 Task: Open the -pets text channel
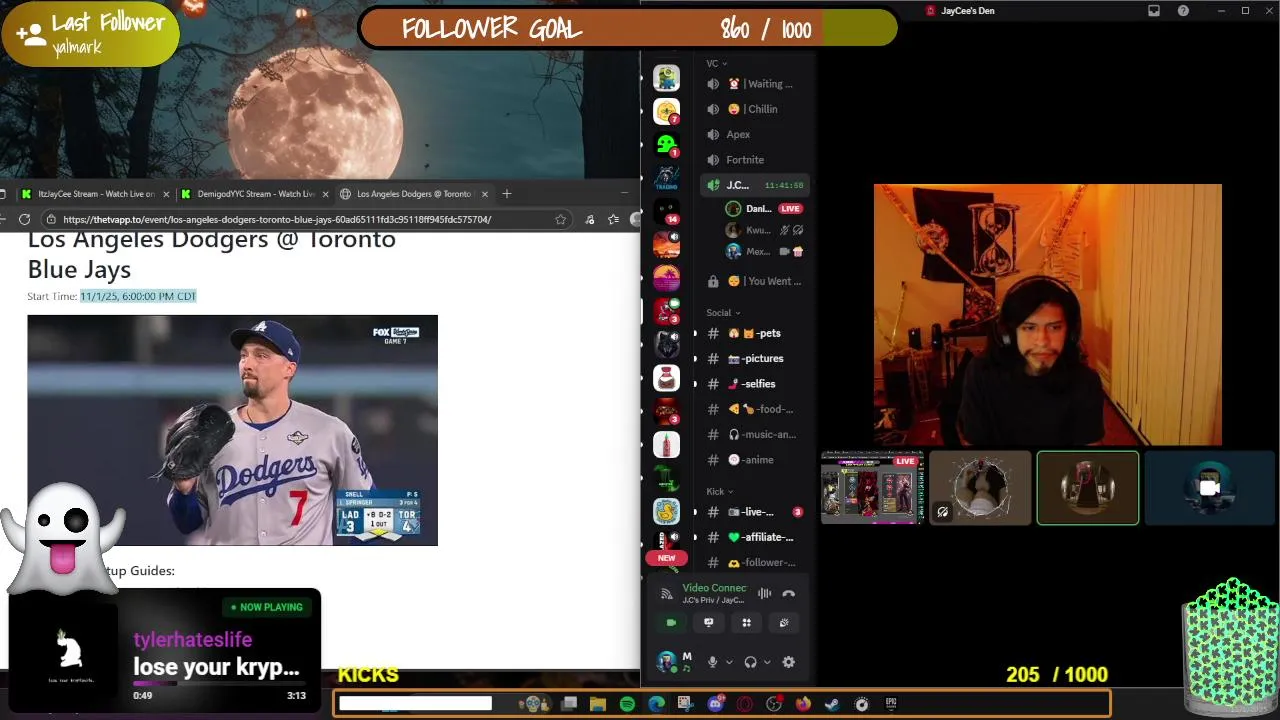pos(756,333)
